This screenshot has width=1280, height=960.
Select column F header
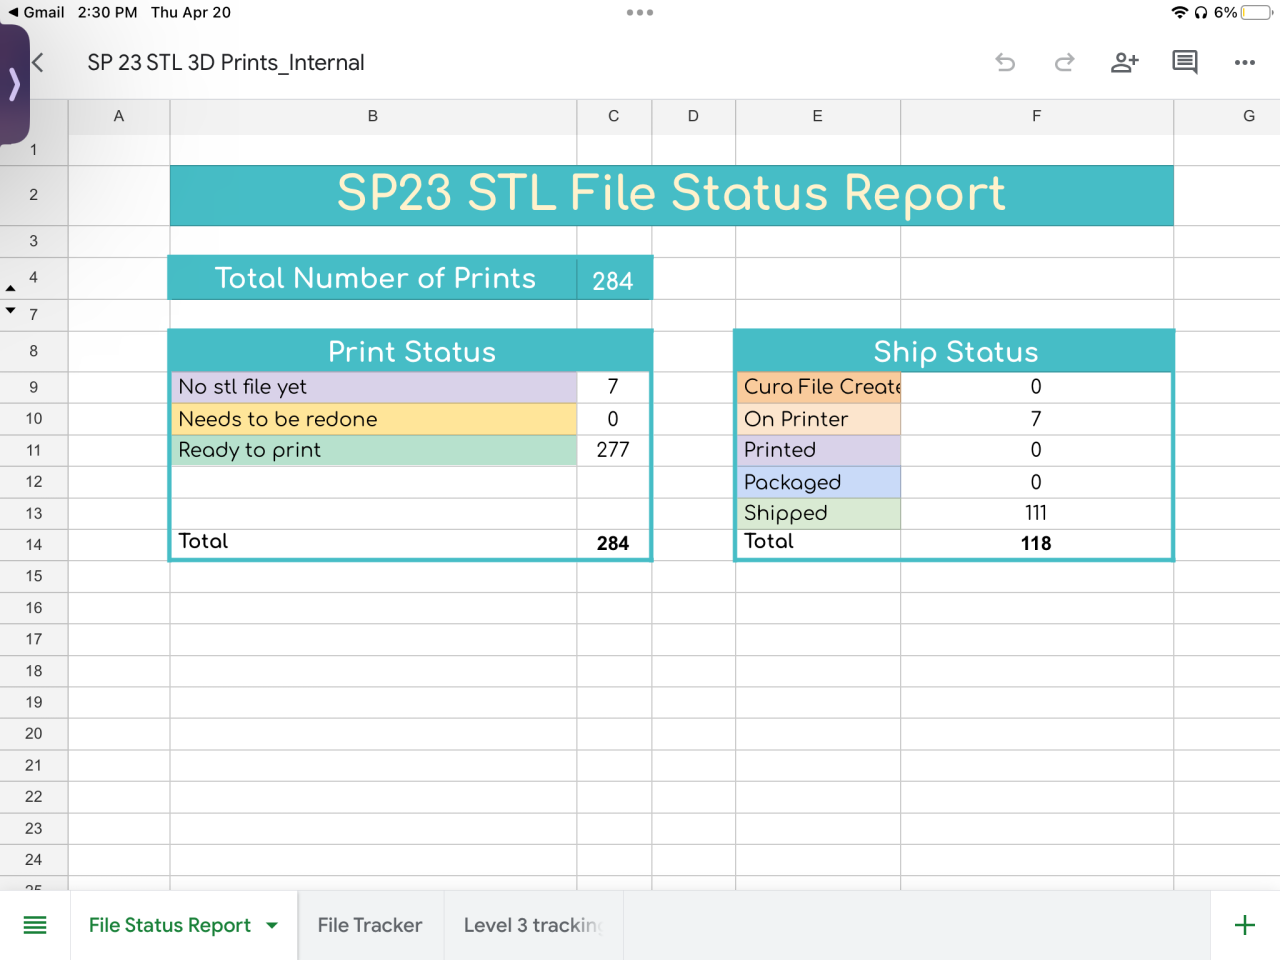pos(1036,116)
